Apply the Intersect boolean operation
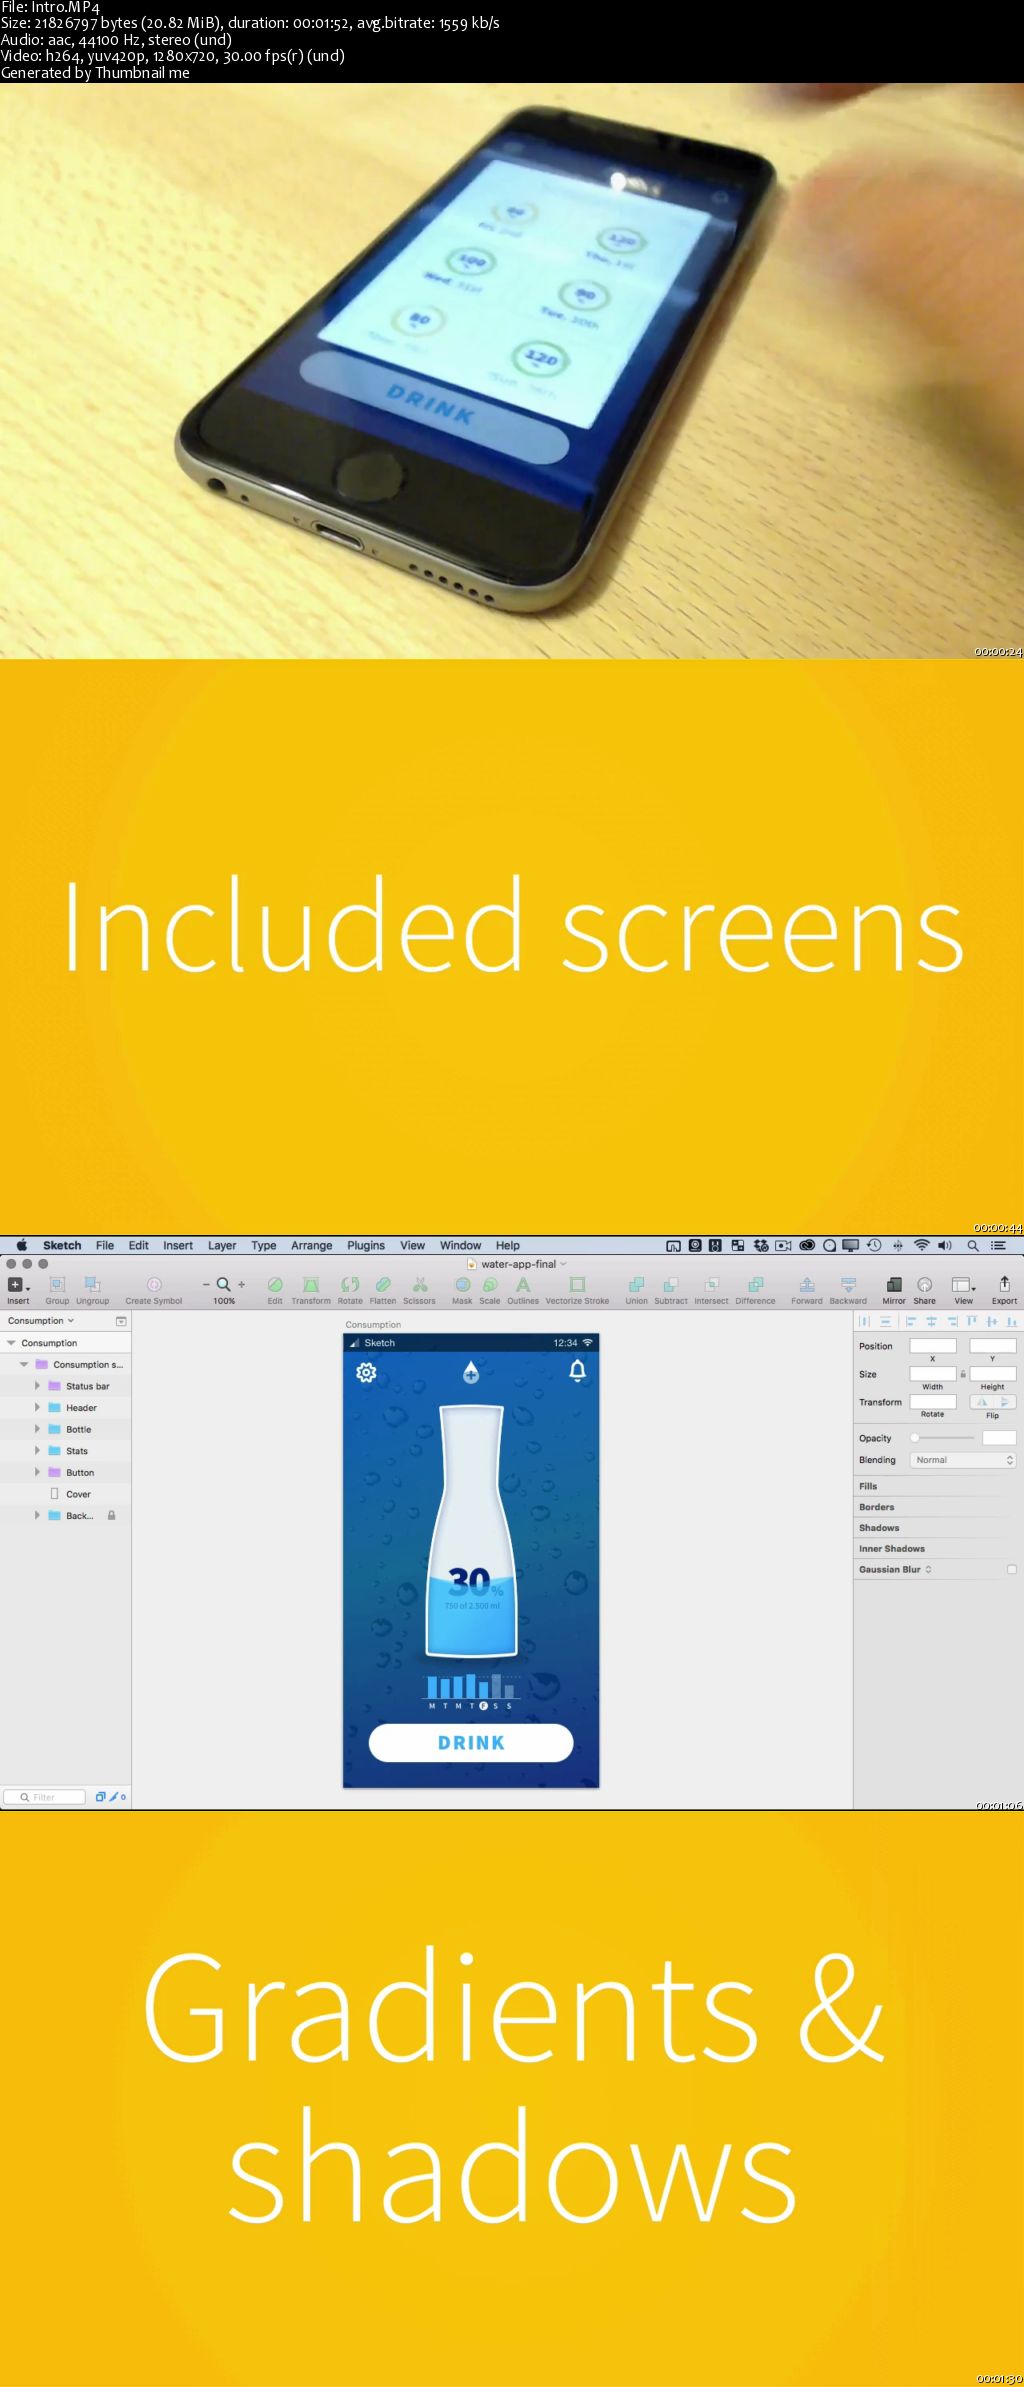Screen dimensions: 1024x2387 tap(711, 1285)
